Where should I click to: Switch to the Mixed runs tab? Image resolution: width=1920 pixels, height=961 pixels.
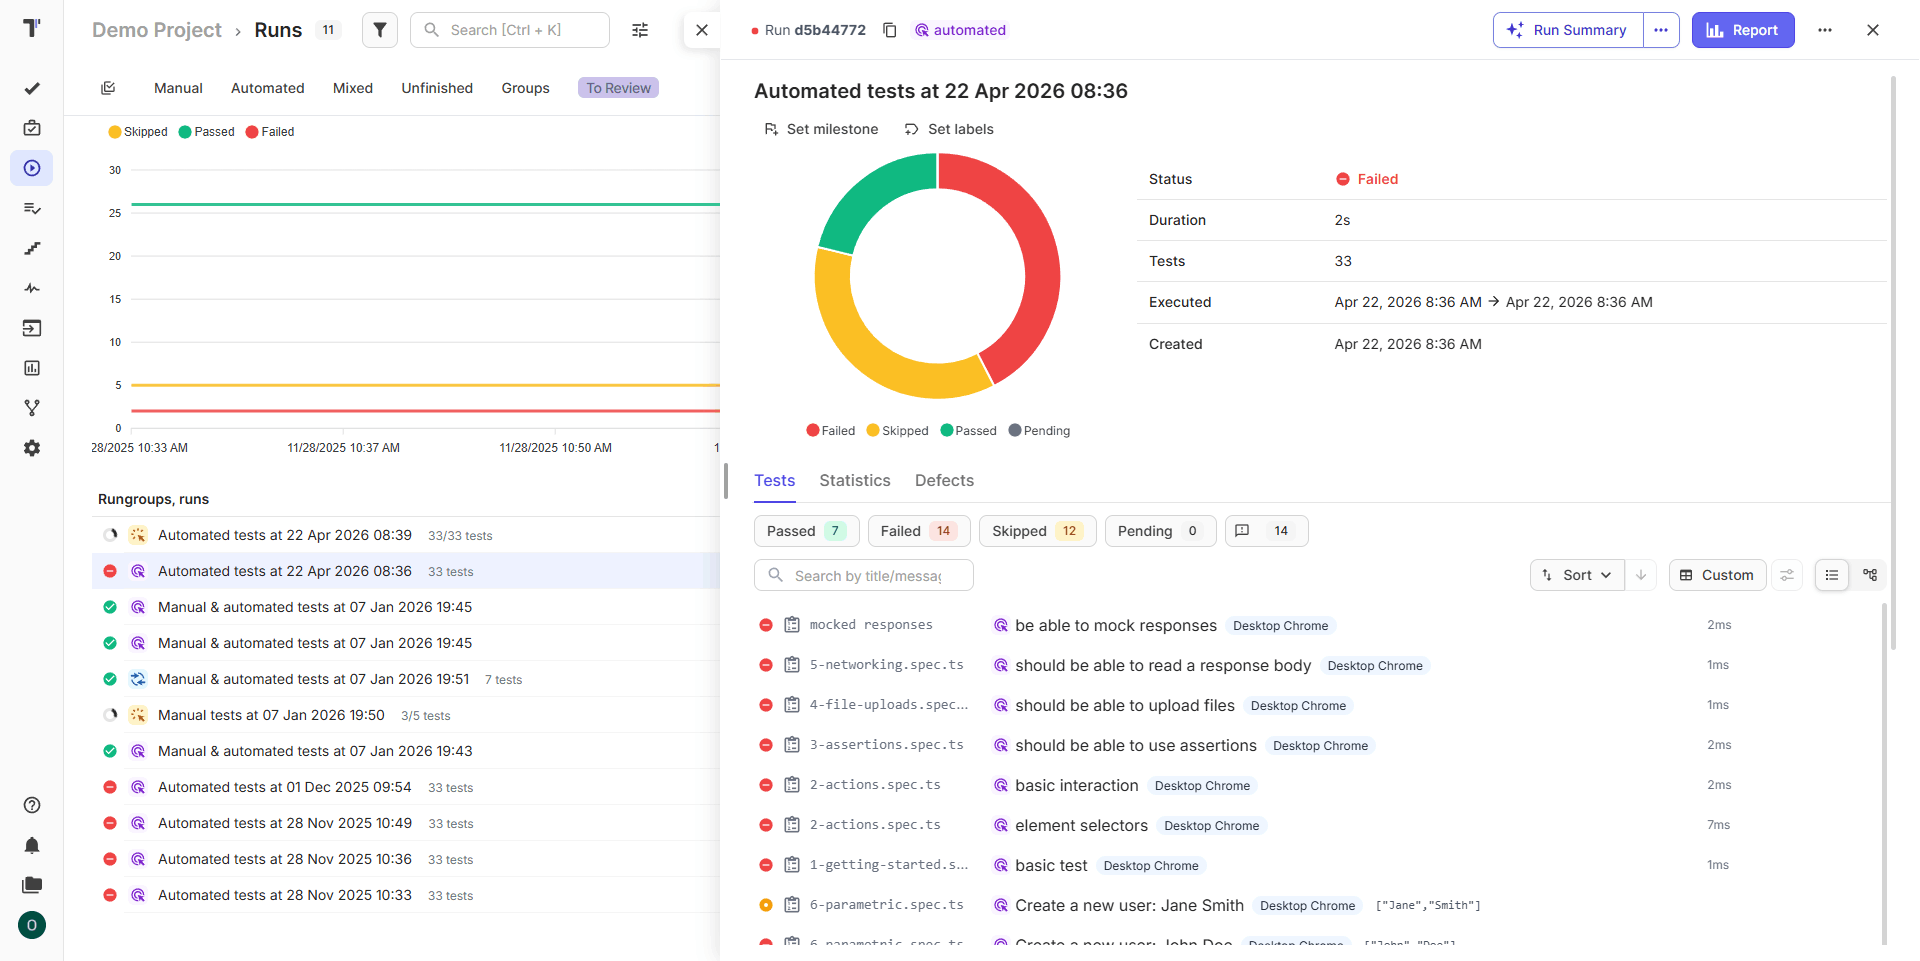(353, 88)
